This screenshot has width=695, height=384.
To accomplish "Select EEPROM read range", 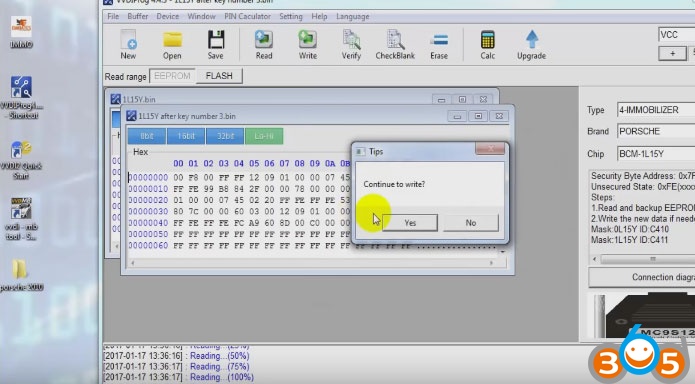I will pos(172,76).
